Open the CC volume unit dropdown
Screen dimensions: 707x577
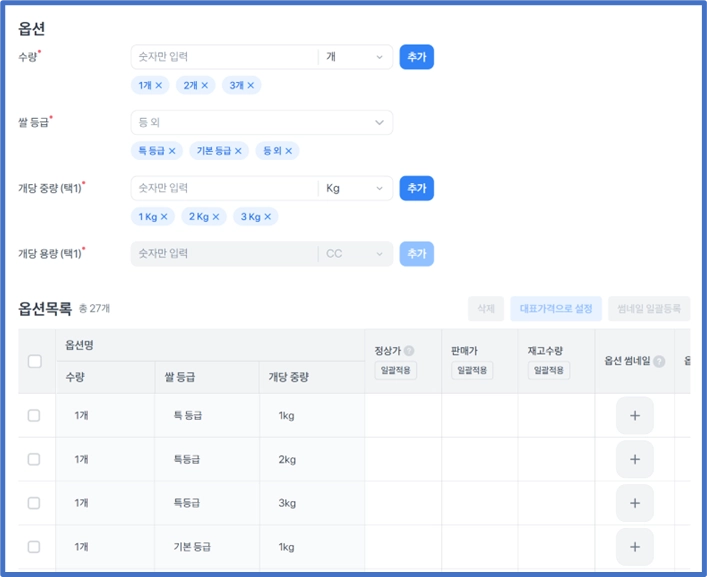click(x=355, y=254)
